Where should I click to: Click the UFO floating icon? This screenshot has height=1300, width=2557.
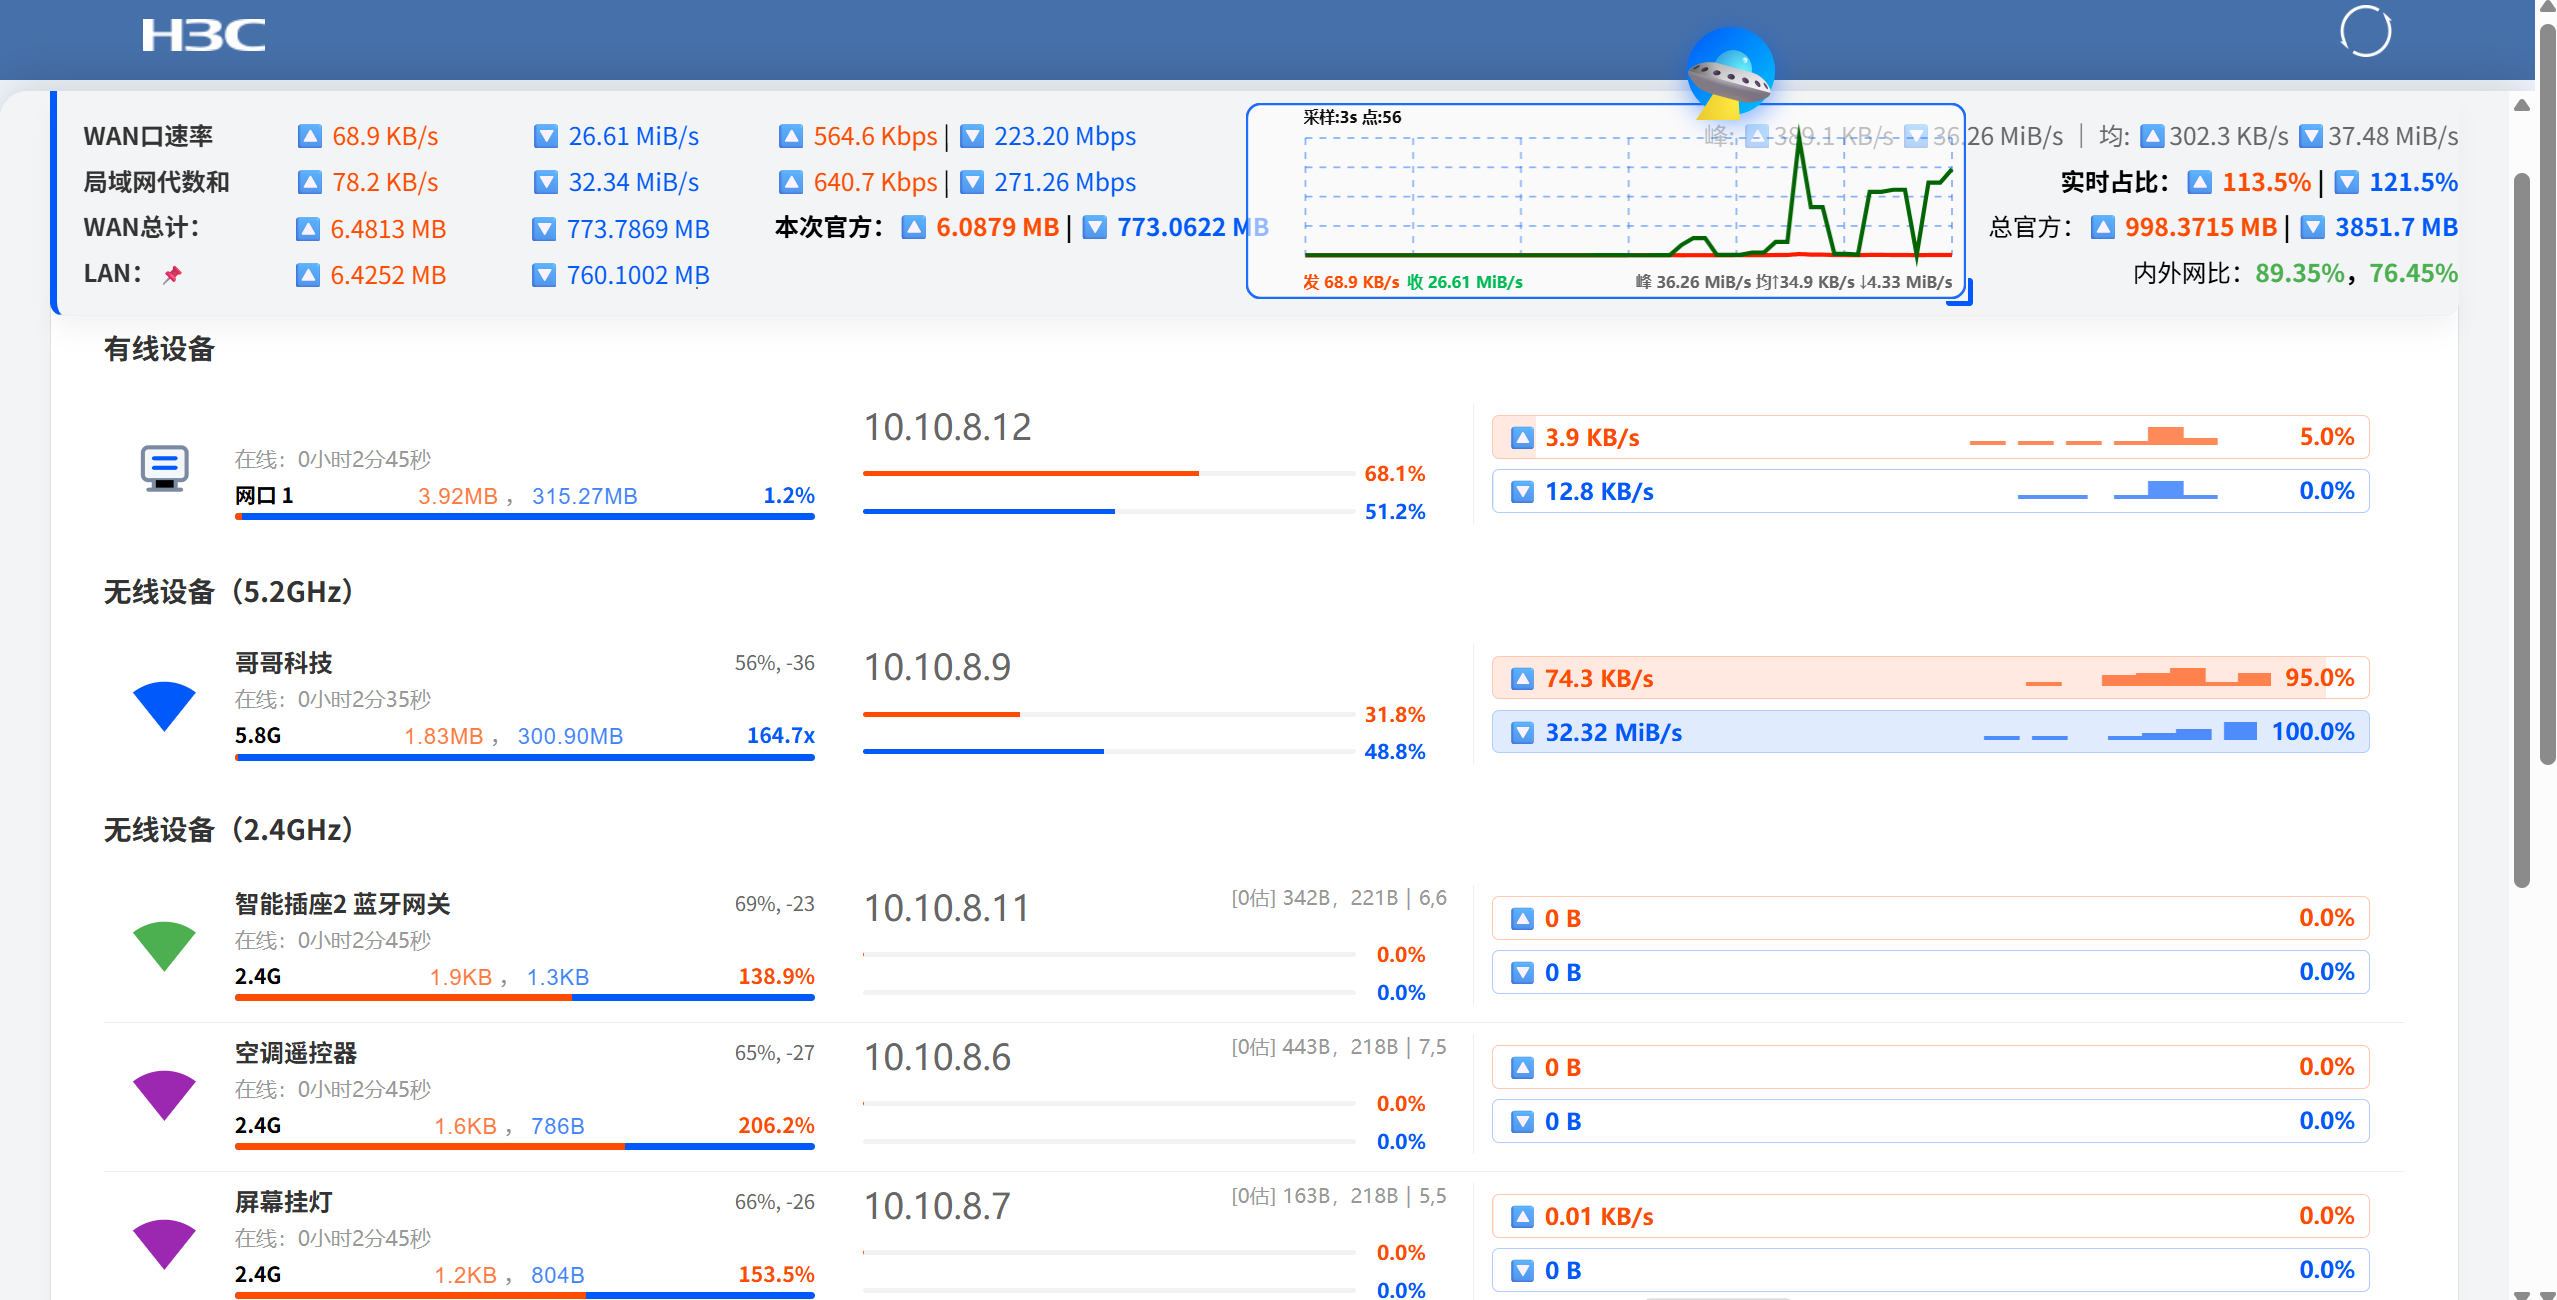coord(1730,72)
